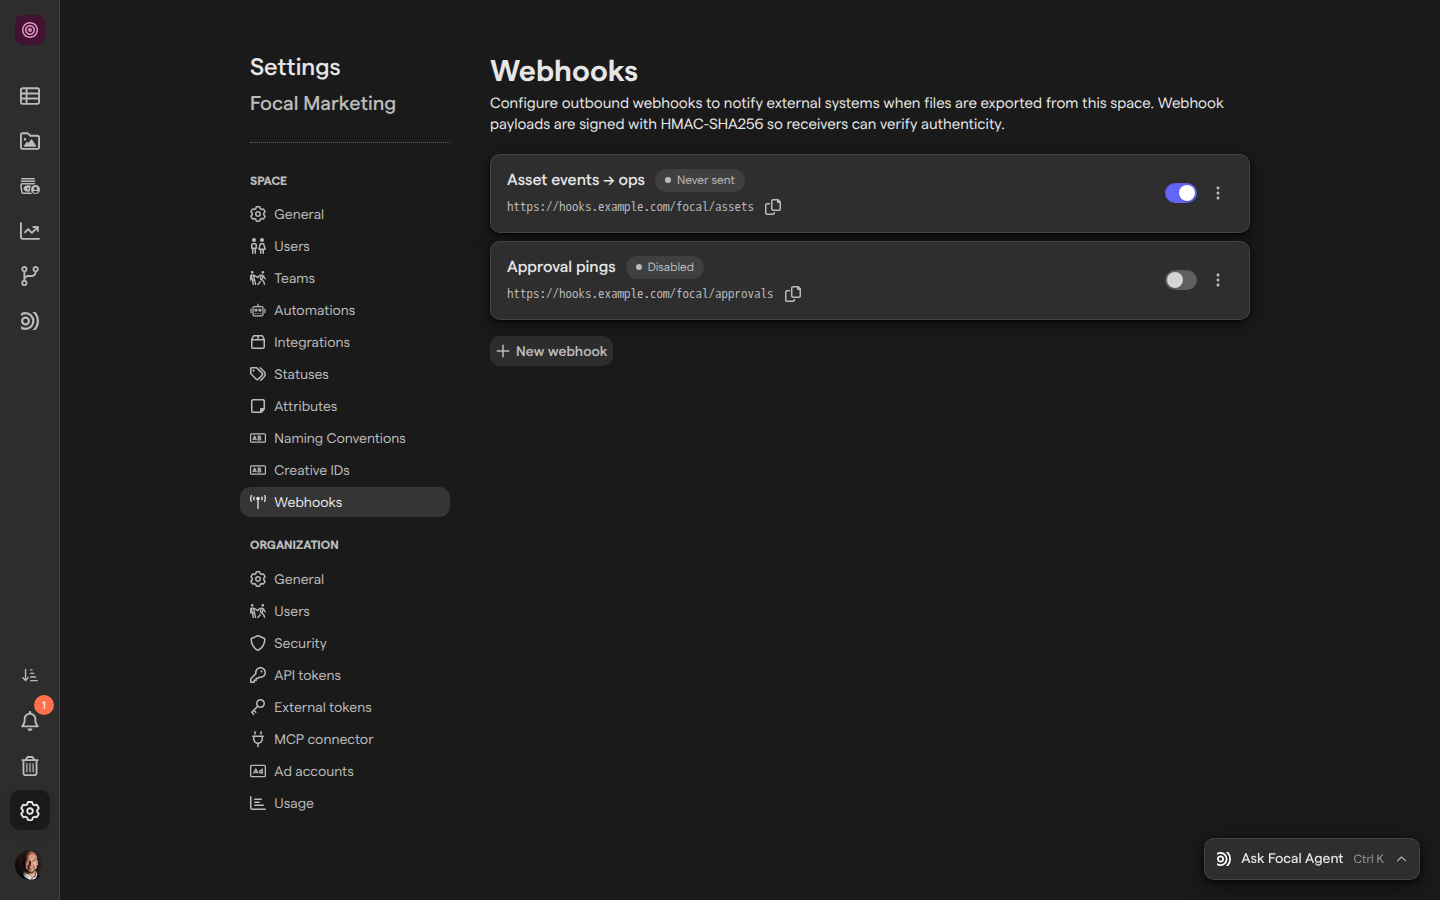Open Attributes settings
The image size is (1440, 900).
(345, 406)
